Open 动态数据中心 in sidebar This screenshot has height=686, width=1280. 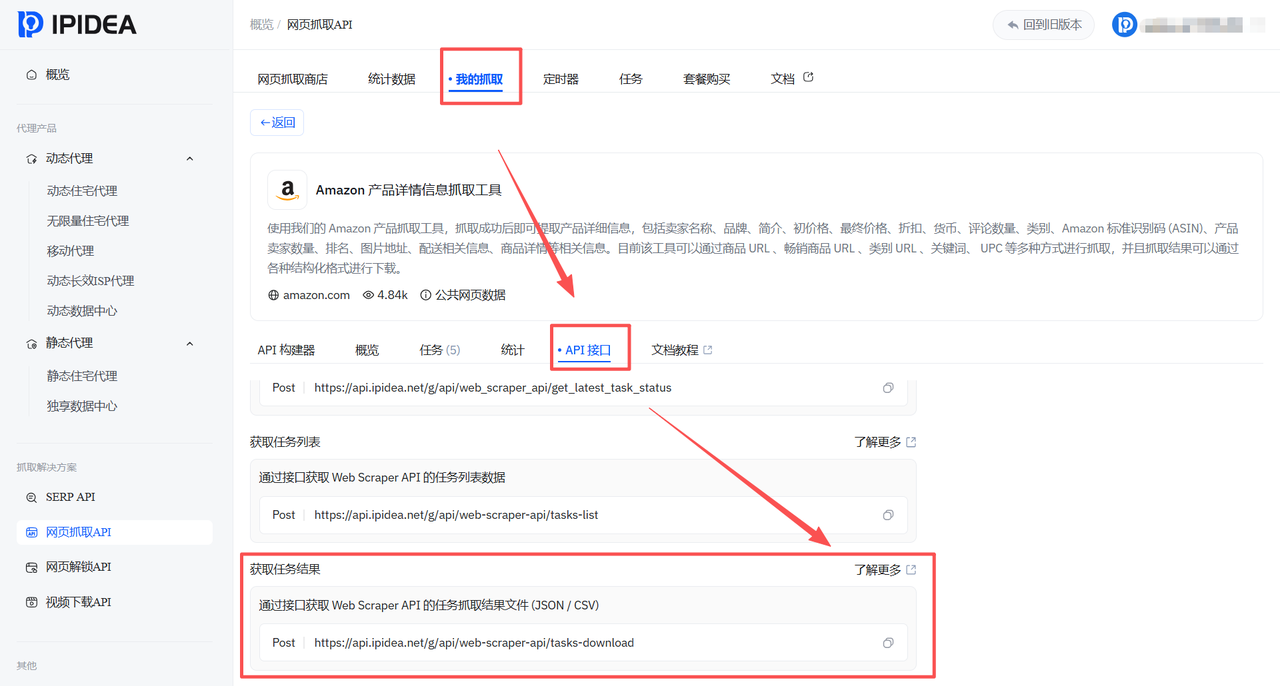point(82,311)
